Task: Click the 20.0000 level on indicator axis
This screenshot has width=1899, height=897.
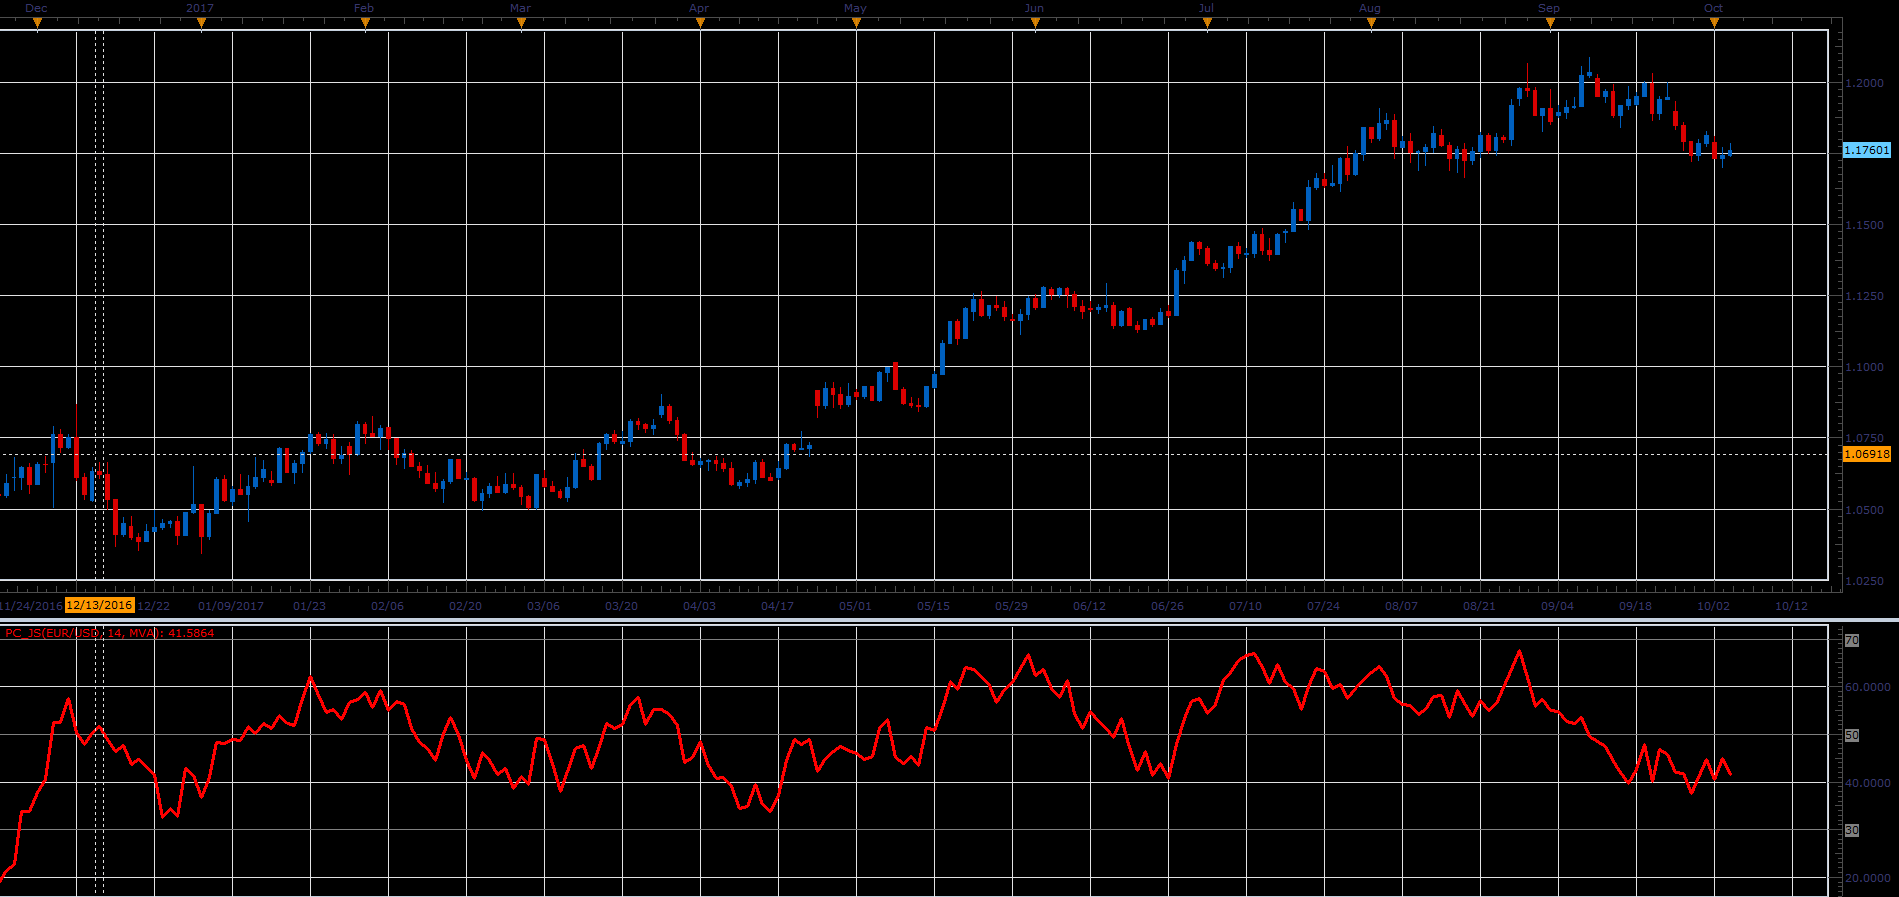Action: pyautogui.click(x=1868, y=878)
